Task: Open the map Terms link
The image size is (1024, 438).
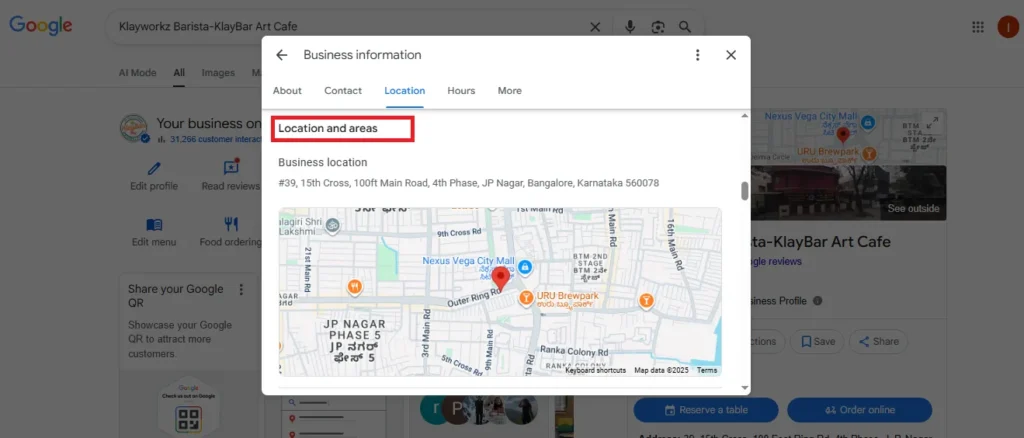Action: tap(707, 370)
